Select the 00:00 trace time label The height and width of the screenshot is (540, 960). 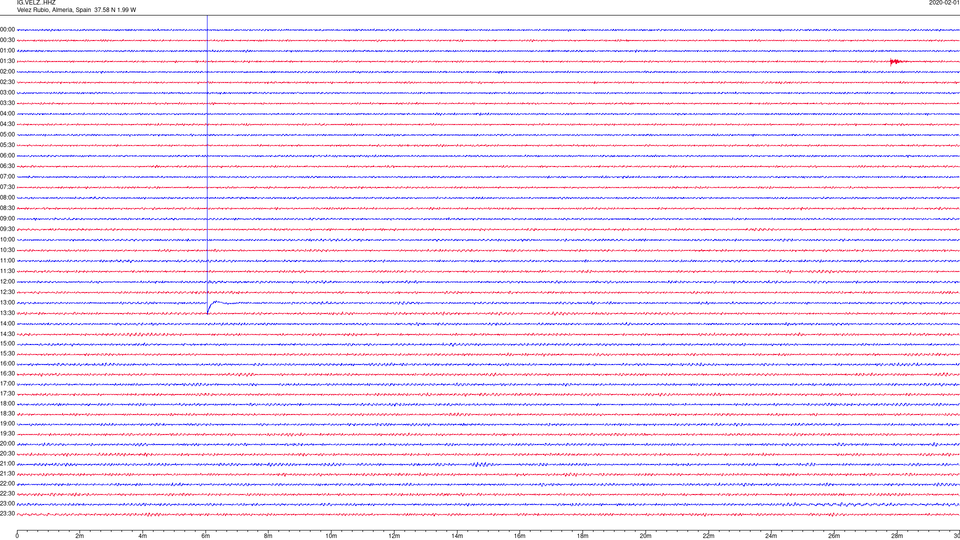(x=7, y=29)
